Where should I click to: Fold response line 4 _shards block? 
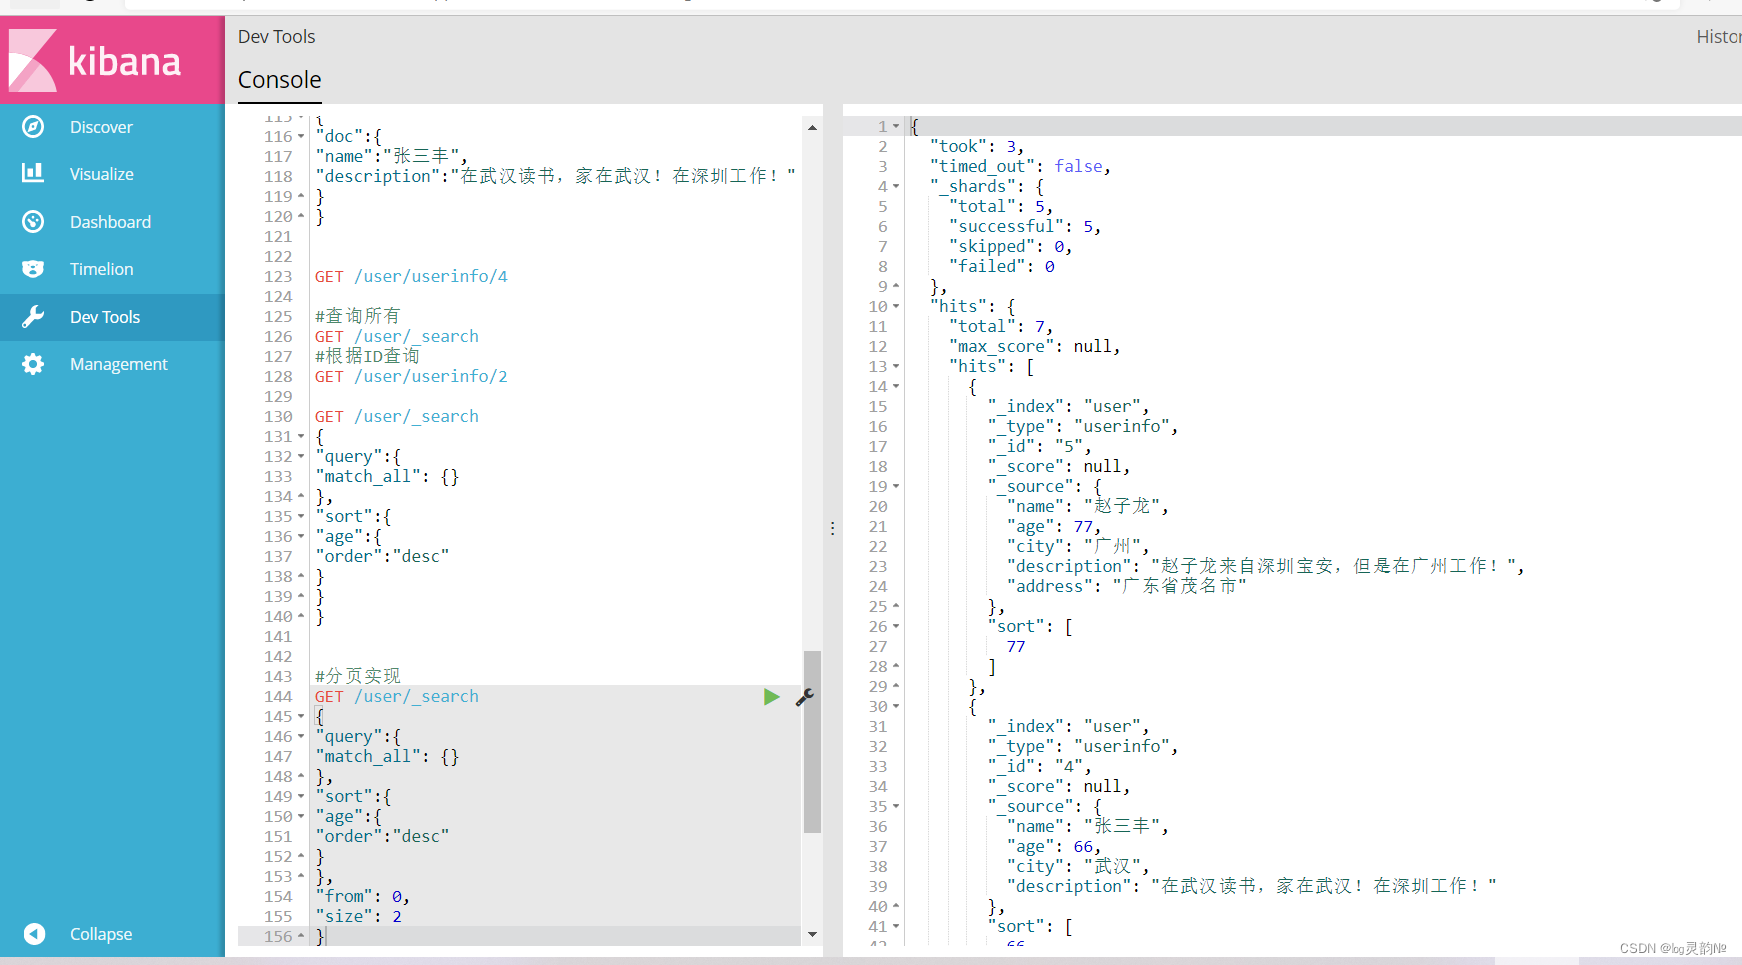coord(896,186)
